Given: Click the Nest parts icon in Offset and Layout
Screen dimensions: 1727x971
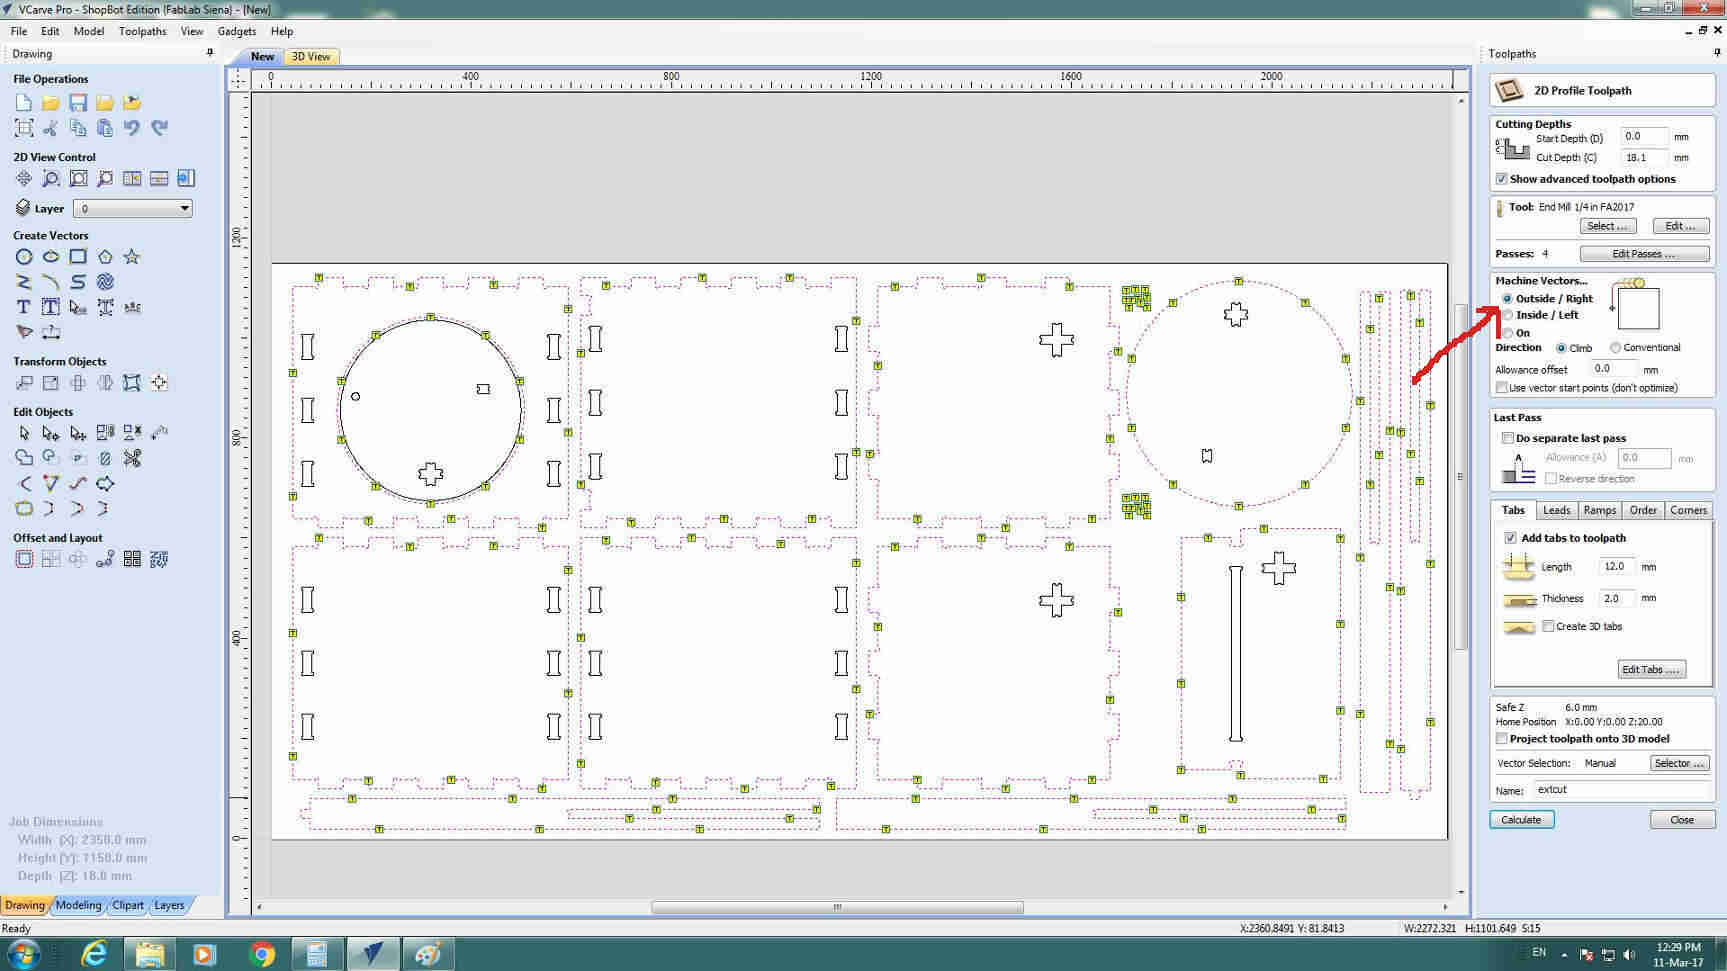Looking at the screenshot, I should click(159, 559).
